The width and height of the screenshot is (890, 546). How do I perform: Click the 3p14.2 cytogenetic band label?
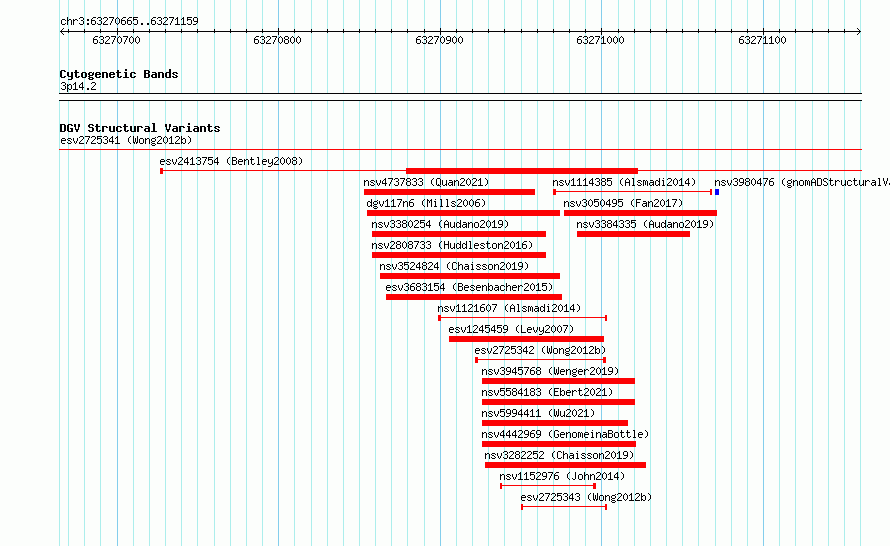click(x=78, y=86)
